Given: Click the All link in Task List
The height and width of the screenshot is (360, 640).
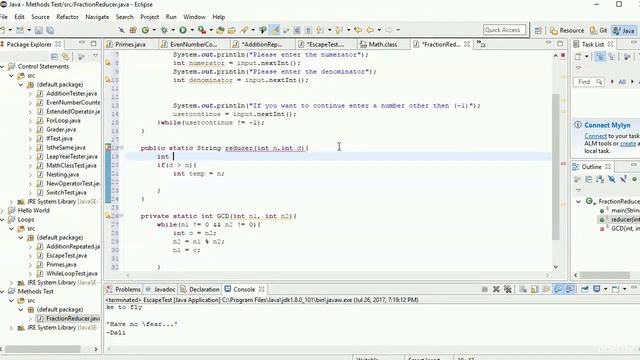Looking at the screenshot, I should click(x=622, y=82).
